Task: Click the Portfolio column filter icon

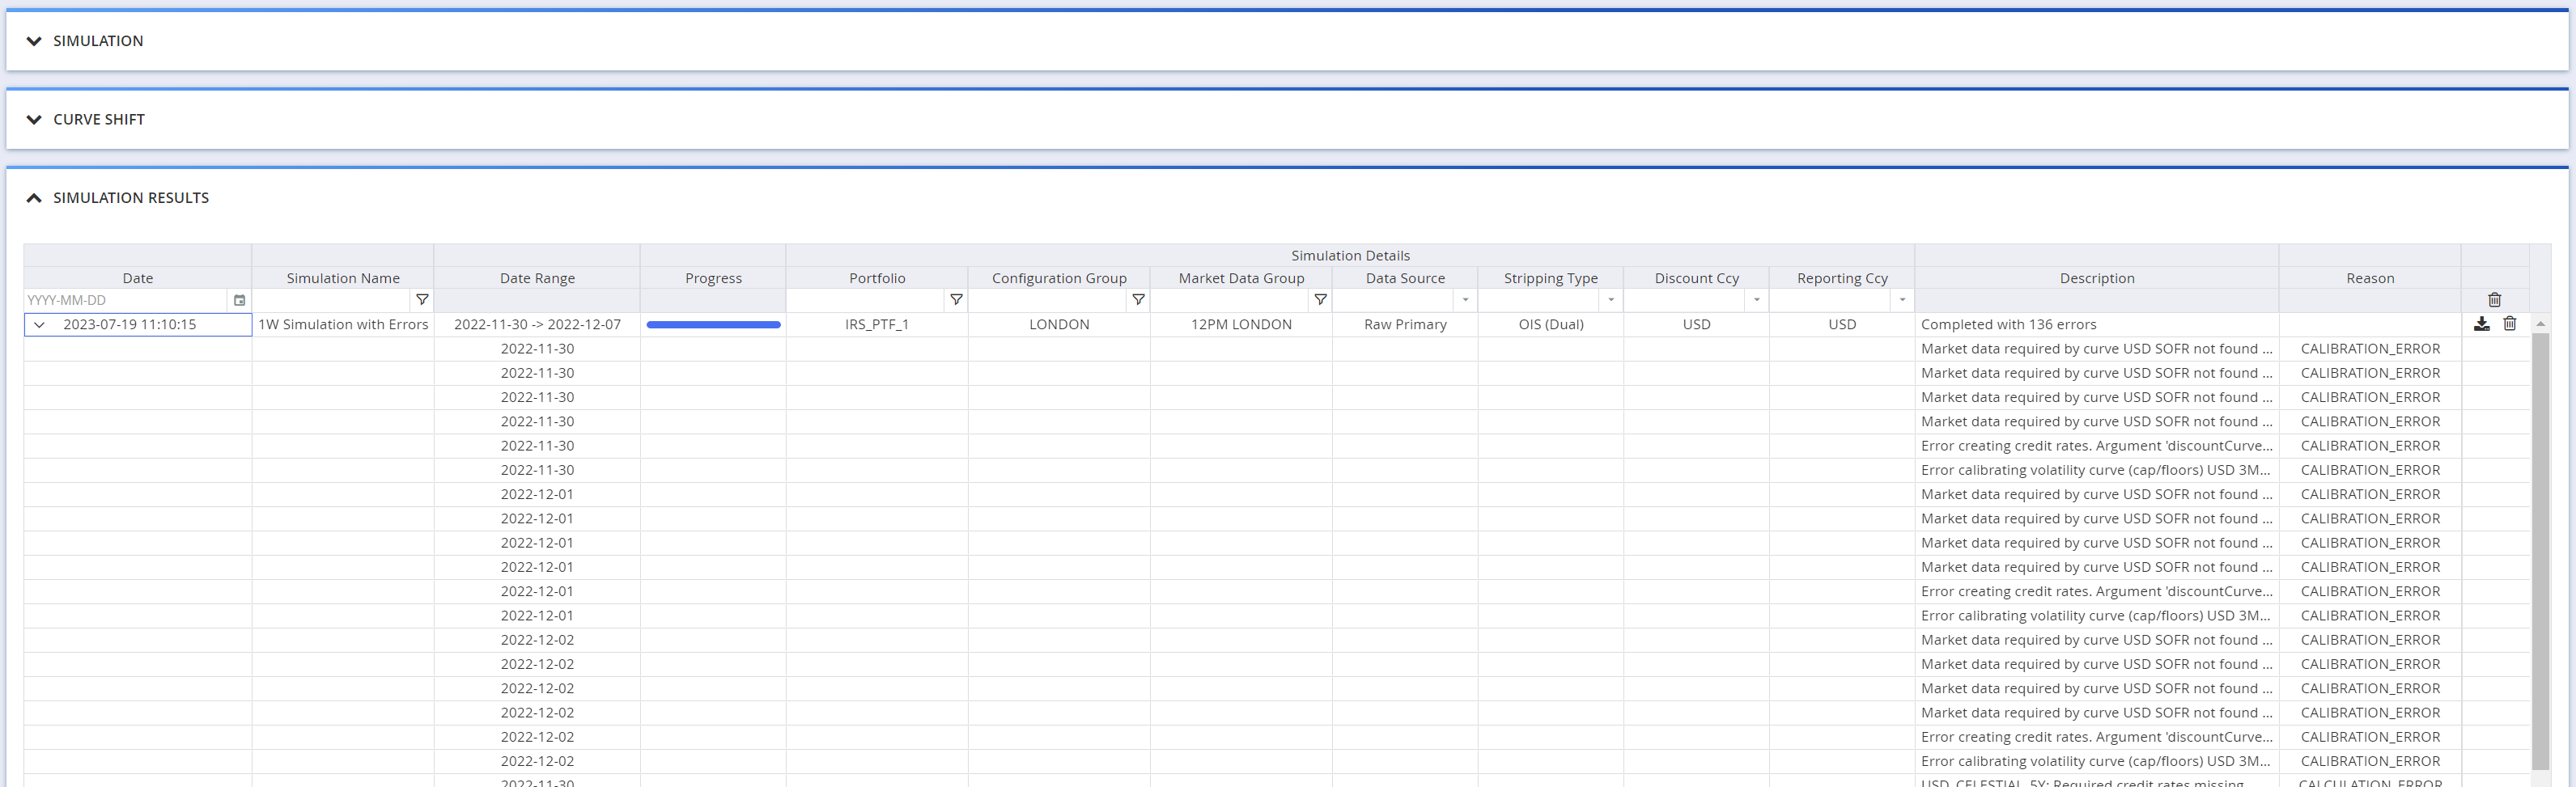Action: click(x=956, y=300)
